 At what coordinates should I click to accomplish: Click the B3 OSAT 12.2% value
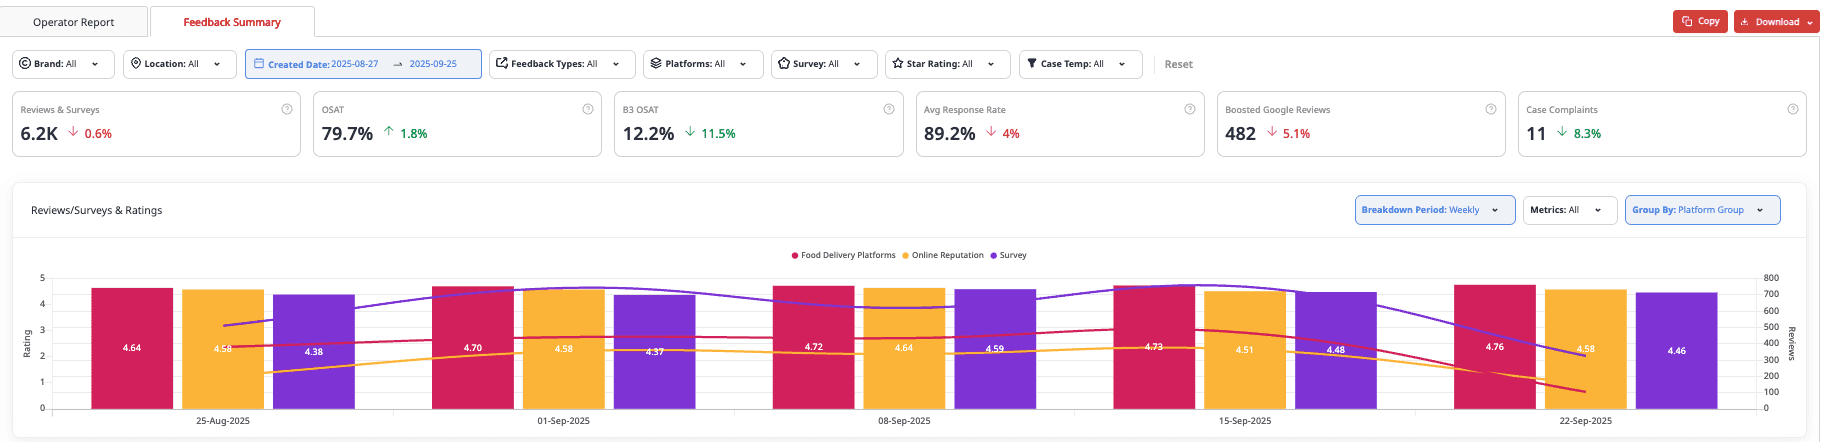point(648,134)
